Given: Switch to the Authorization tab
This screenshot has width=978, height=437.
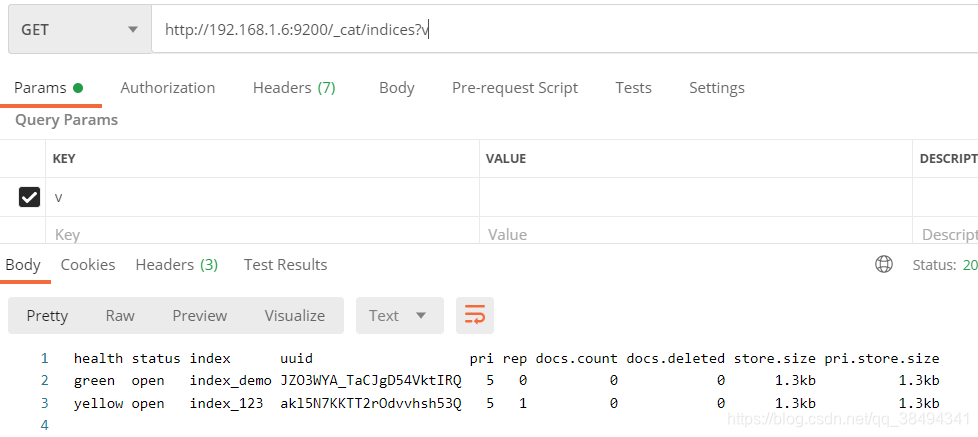Looking at the screenshot, I should click(x=168, y=88).
